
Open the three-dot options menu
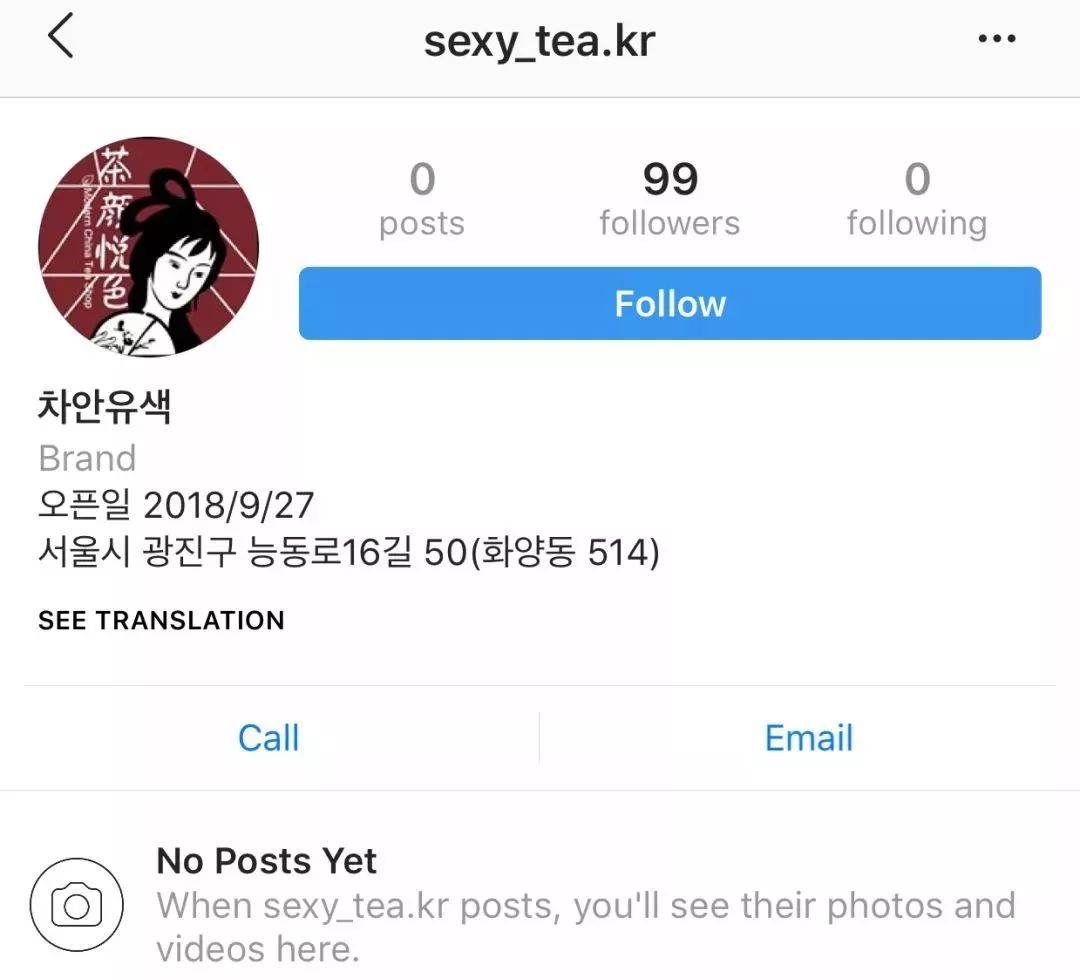[x=997, y=39]
